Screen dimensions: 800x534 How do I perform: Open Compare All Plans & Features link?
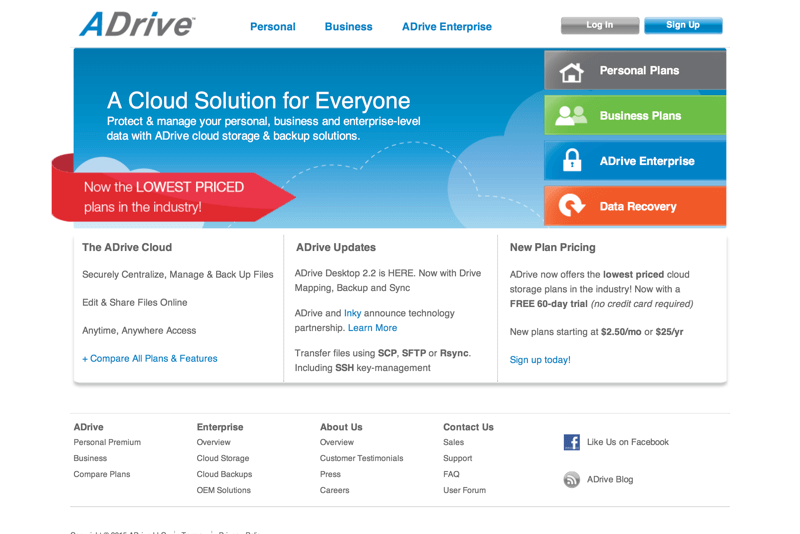pos(149,359)
